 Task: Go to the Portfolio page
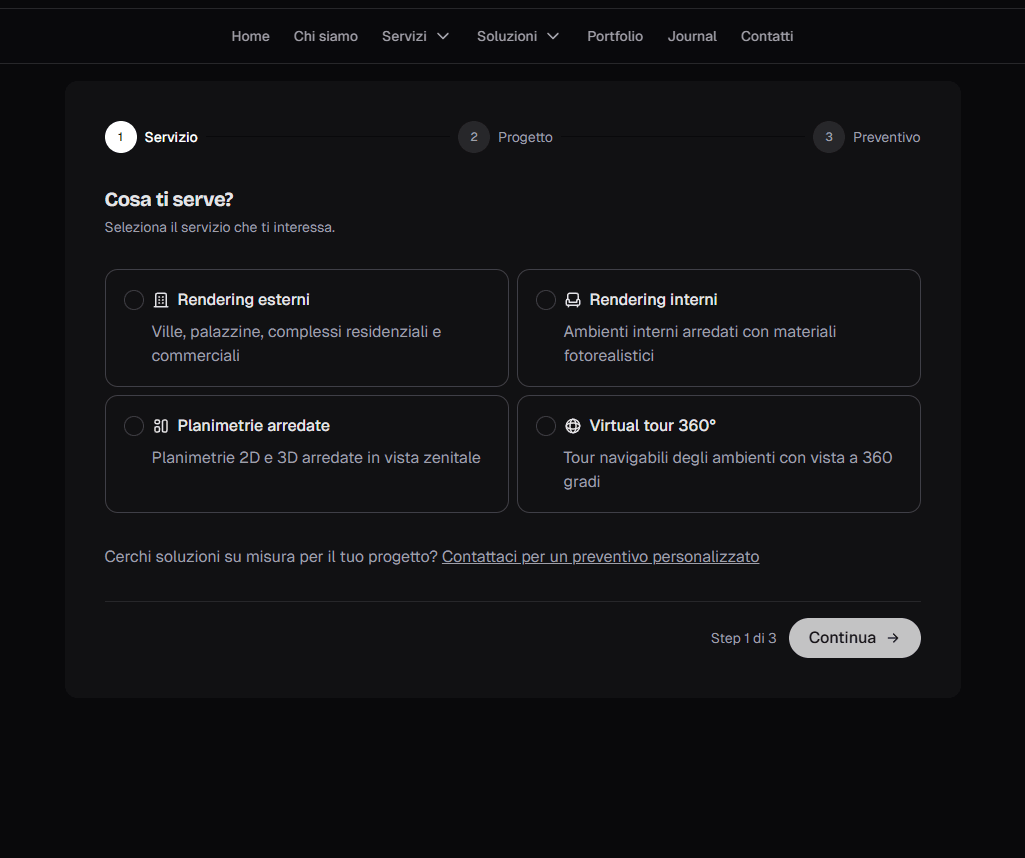coord(615,37)
